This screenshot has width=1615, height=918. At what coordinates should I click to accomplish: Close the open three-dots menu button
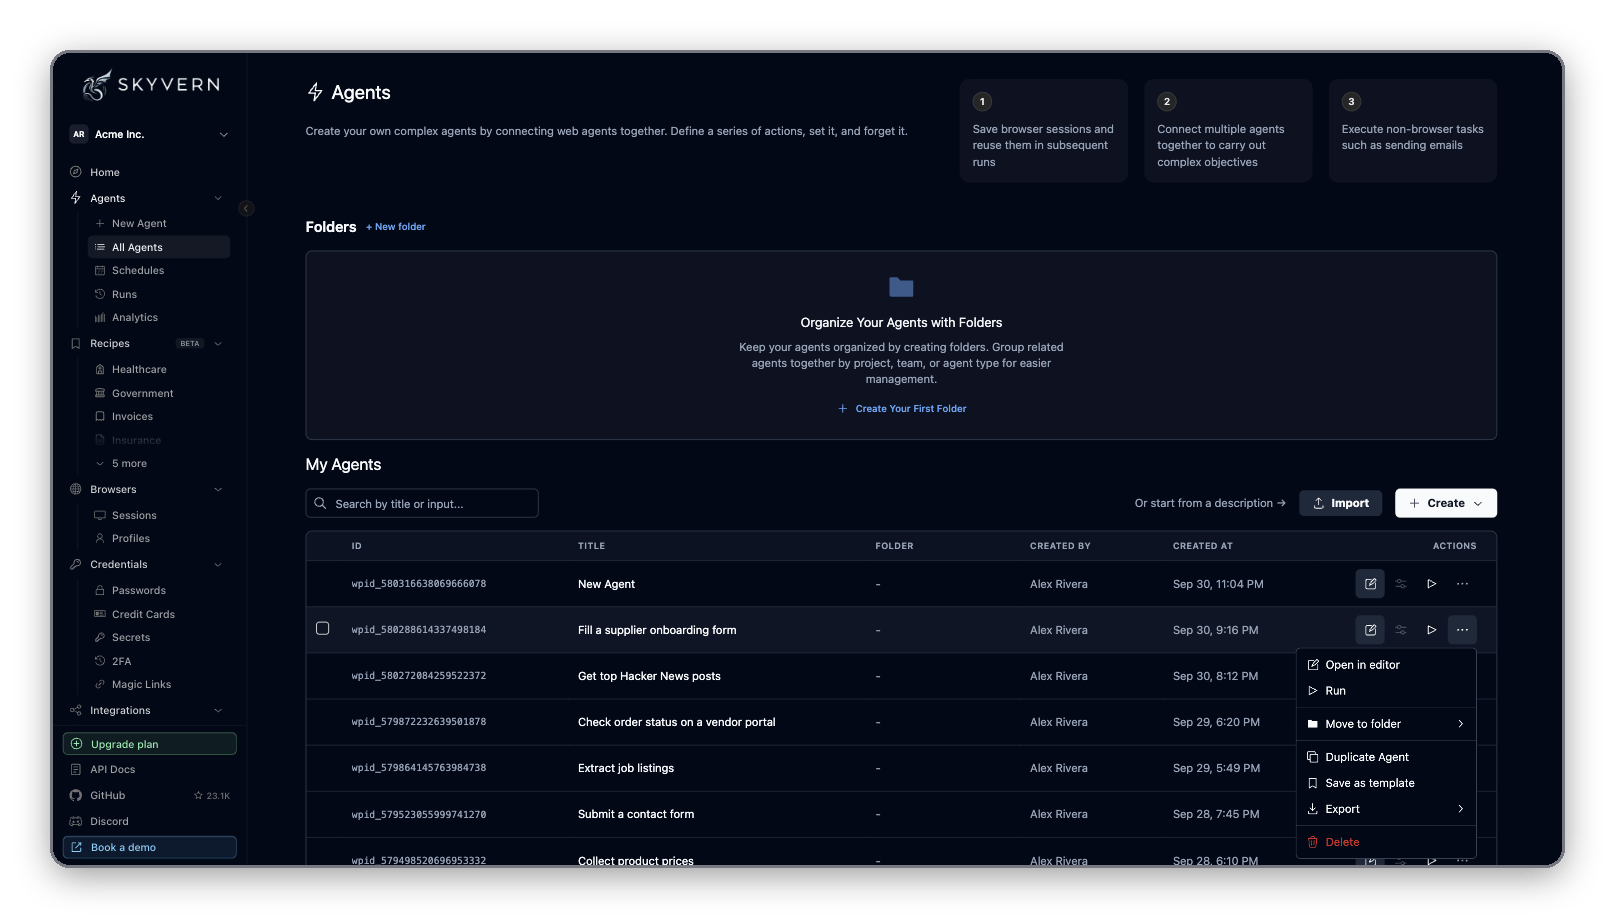tap(1462, 630)
